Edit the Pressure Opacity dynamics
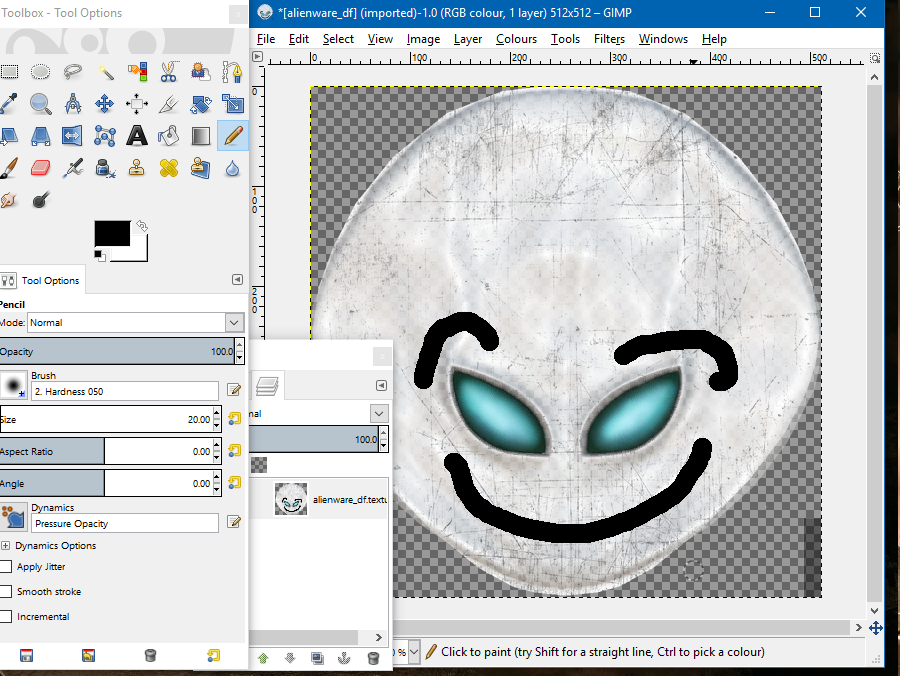Viewport: 900px width, 676px height. point(234,522)
